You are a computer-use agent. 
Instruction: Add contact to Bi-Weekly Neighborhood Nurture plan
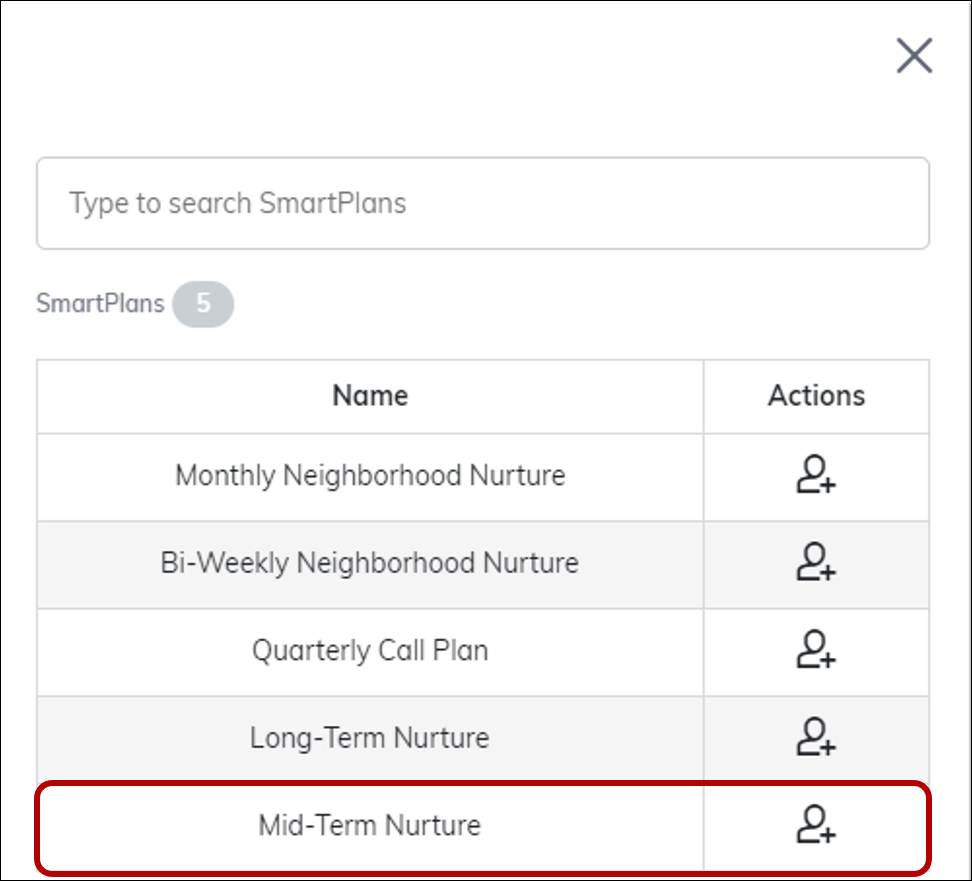click(x=816, y=562)
